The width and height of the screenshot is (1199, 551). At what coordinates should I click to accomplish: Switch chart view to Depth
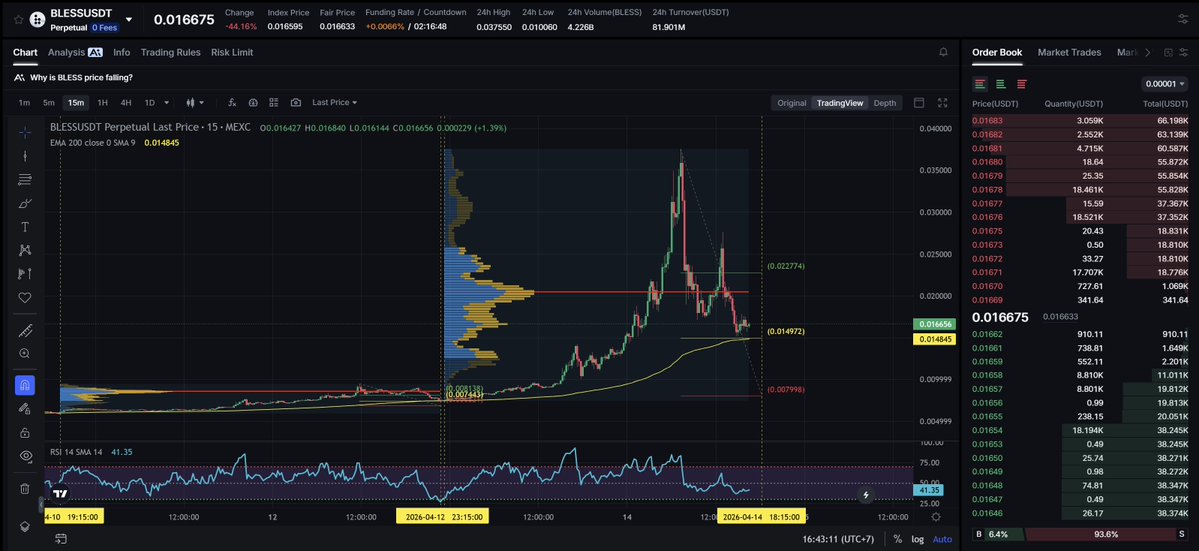tap(885, 102)
